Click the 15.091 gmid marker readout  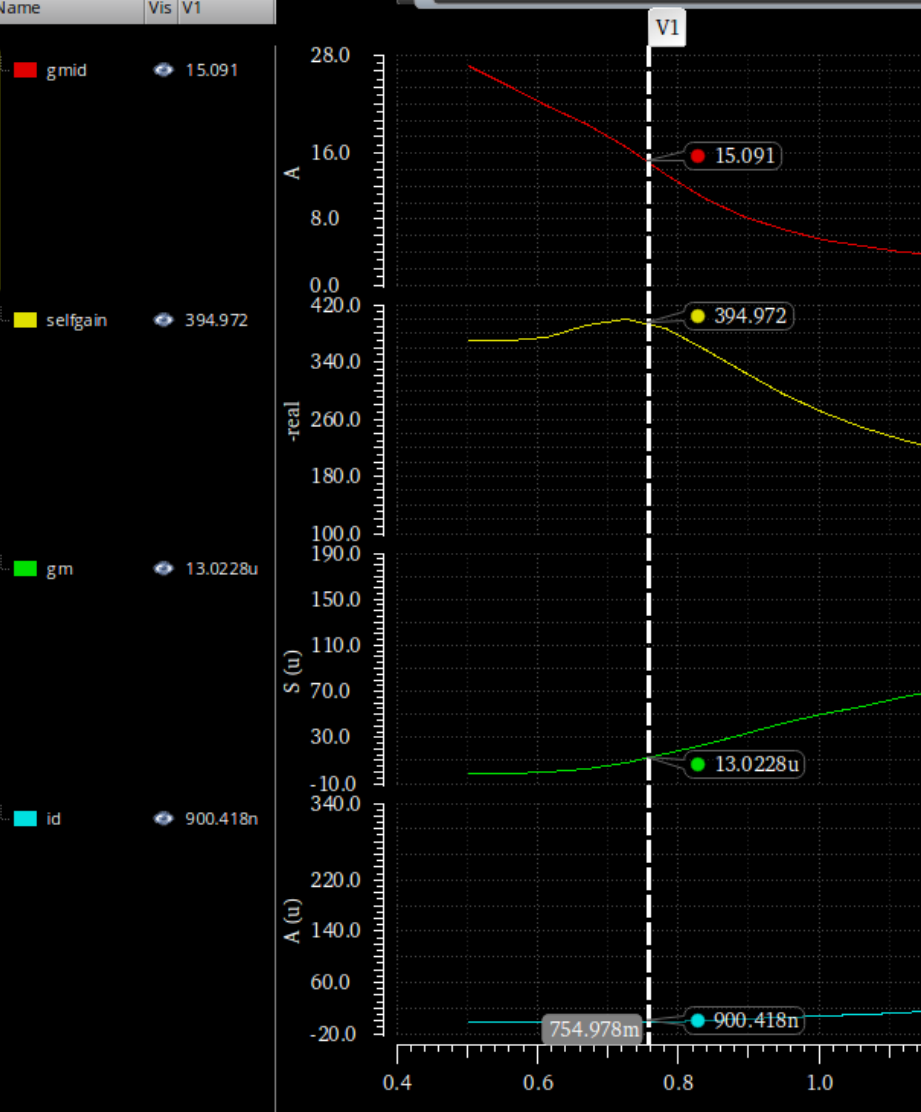click(x=733, y=156)
